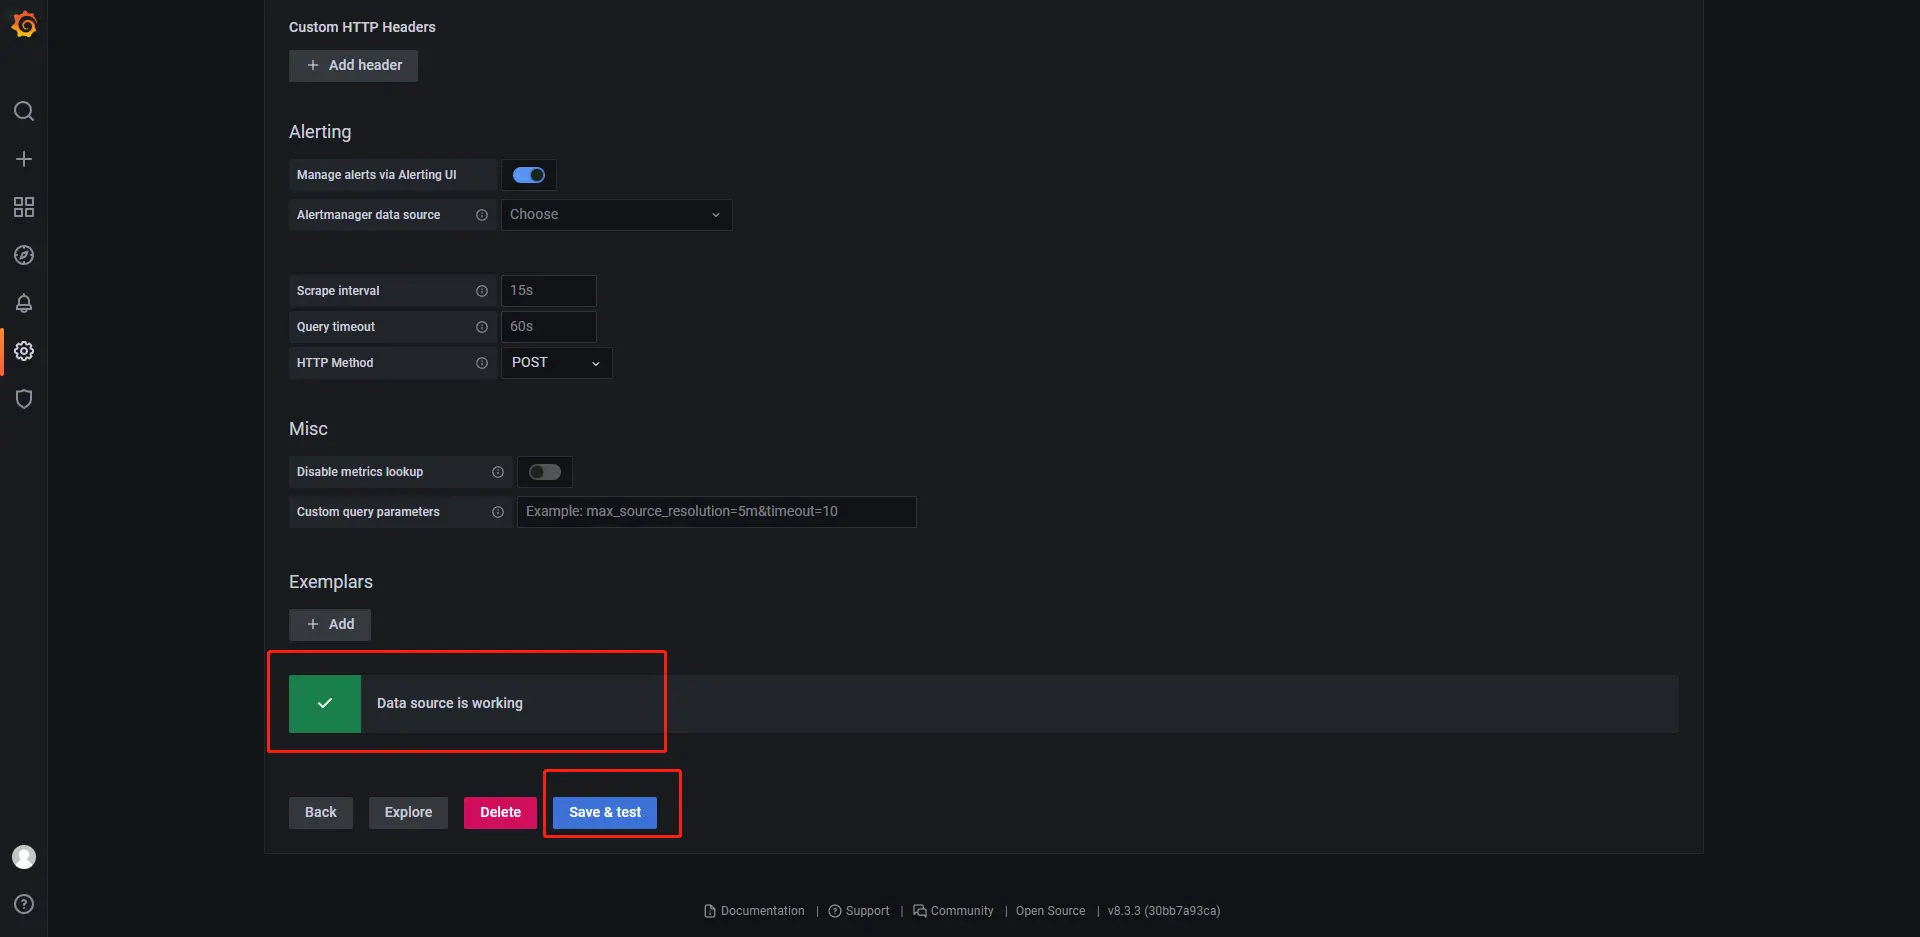Click the Add header button
This screenshot has width=1920, height=937.
pyautogui.click(x=353, y=66)
